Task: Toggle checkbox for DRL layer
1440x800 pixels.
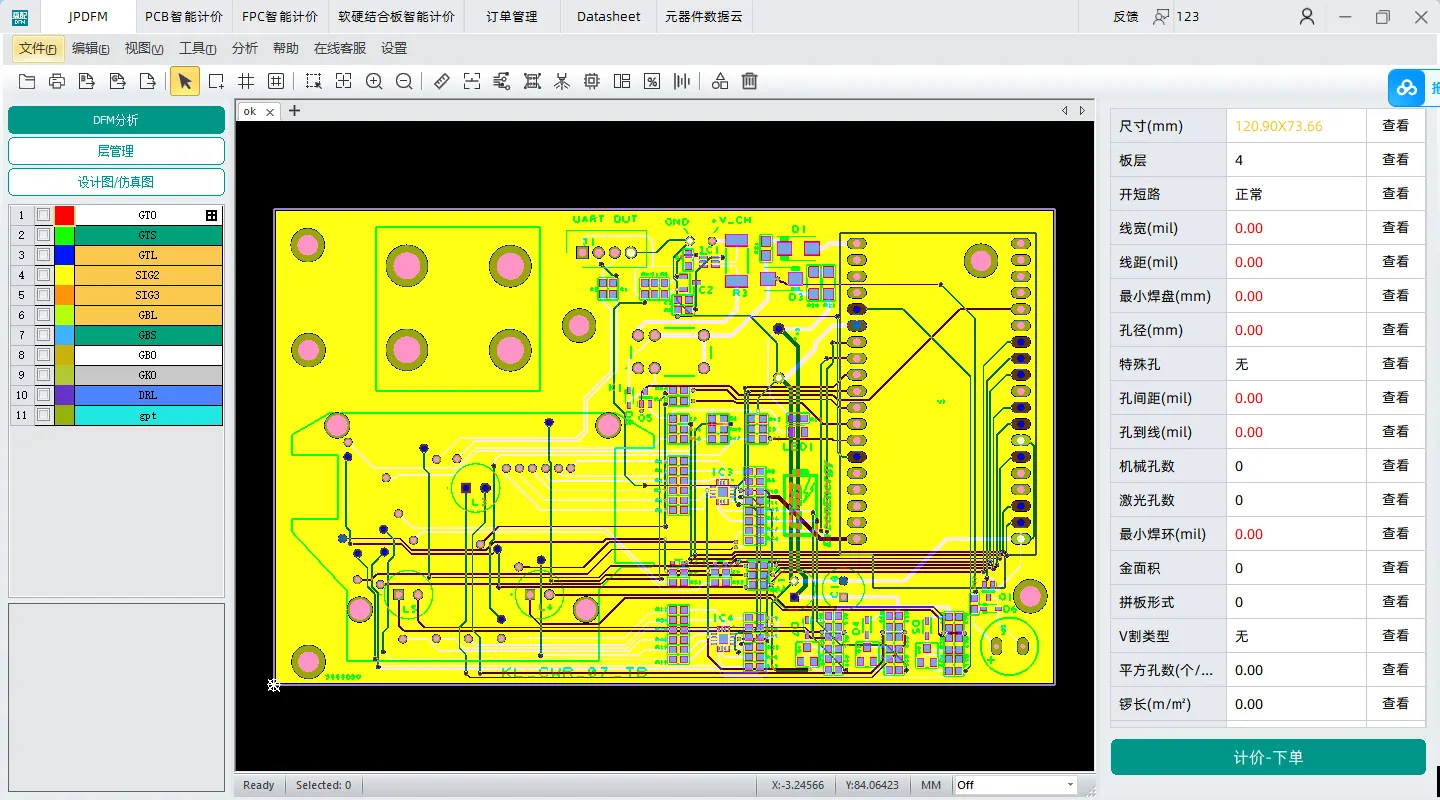Action: [43, 395]
